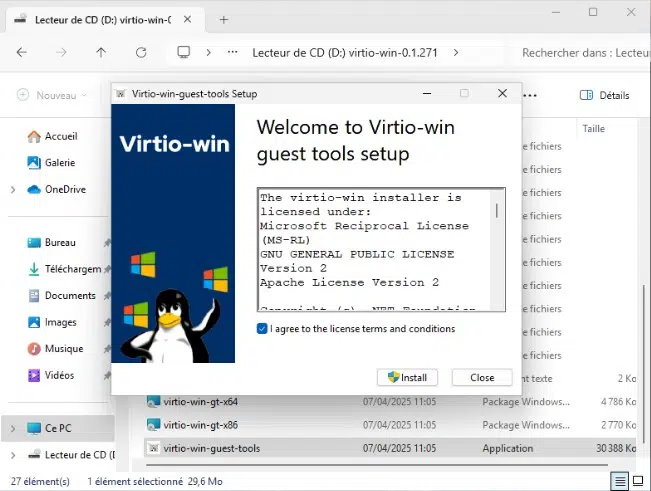Image resolution: width=651 pixels, height=491 pixels.
Task: Expand the Lecteur de CD tree node
Action: [13, 455]
